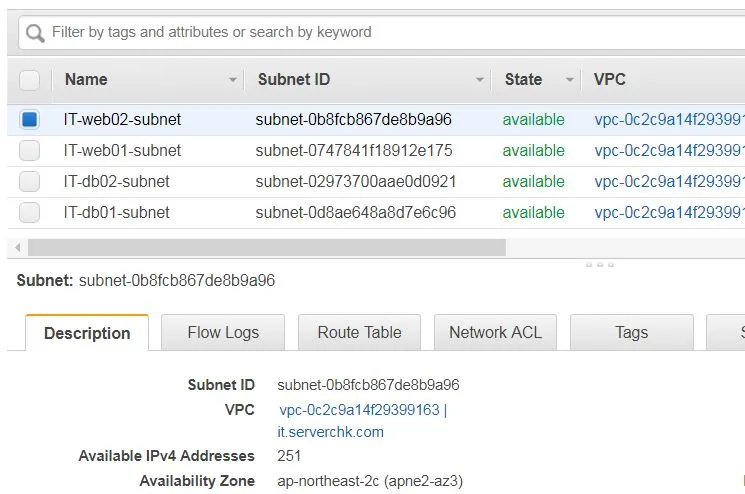Open the State column dropdown arrow
The height and width of the screenshot is (494, 745).
tap(569, 80)
